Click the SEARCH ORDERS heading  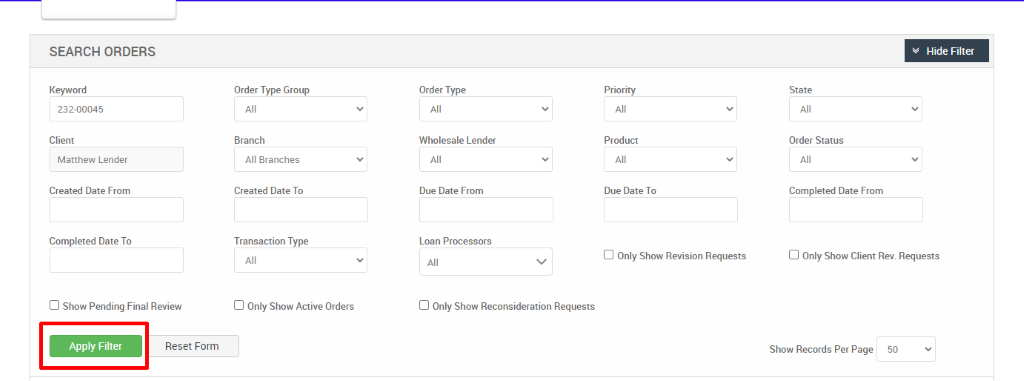[103, 52]
